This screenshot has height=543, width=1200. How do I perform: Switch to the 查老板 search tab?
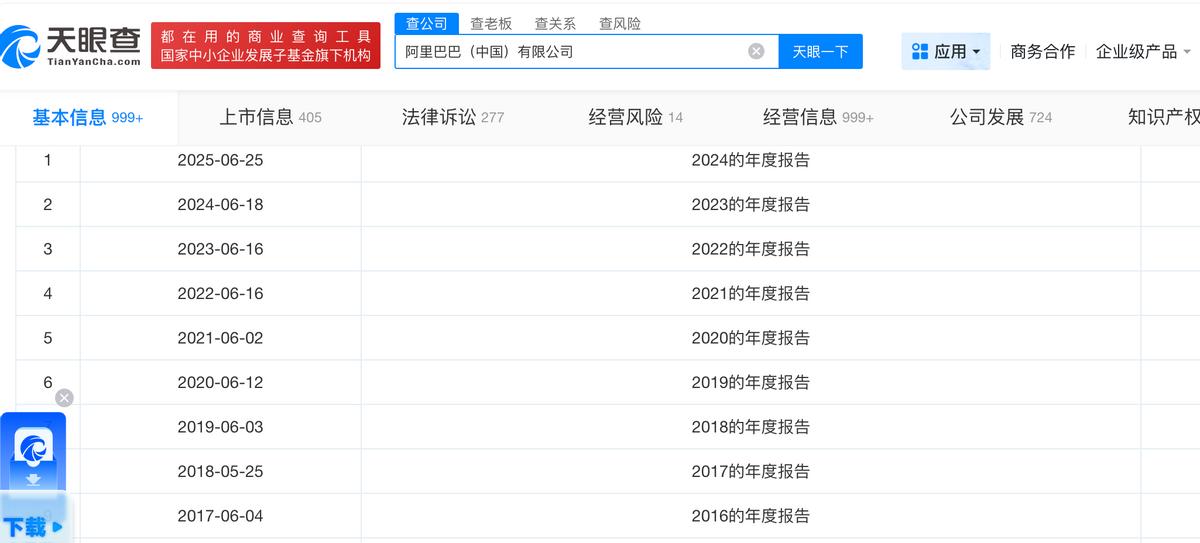pyautogui.click(x=491, y=23)
